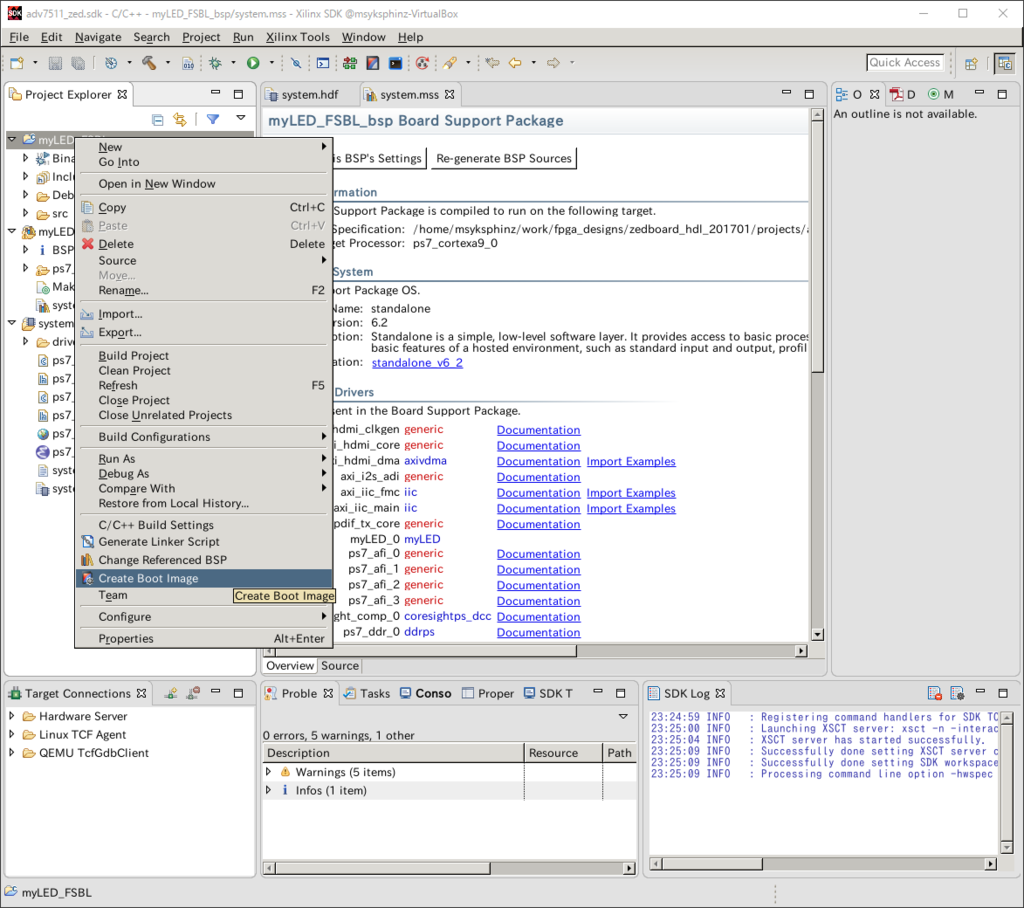Open Project Explorer View Menu triangle
Screen dimensions: 1024x908
coord(241,118)
